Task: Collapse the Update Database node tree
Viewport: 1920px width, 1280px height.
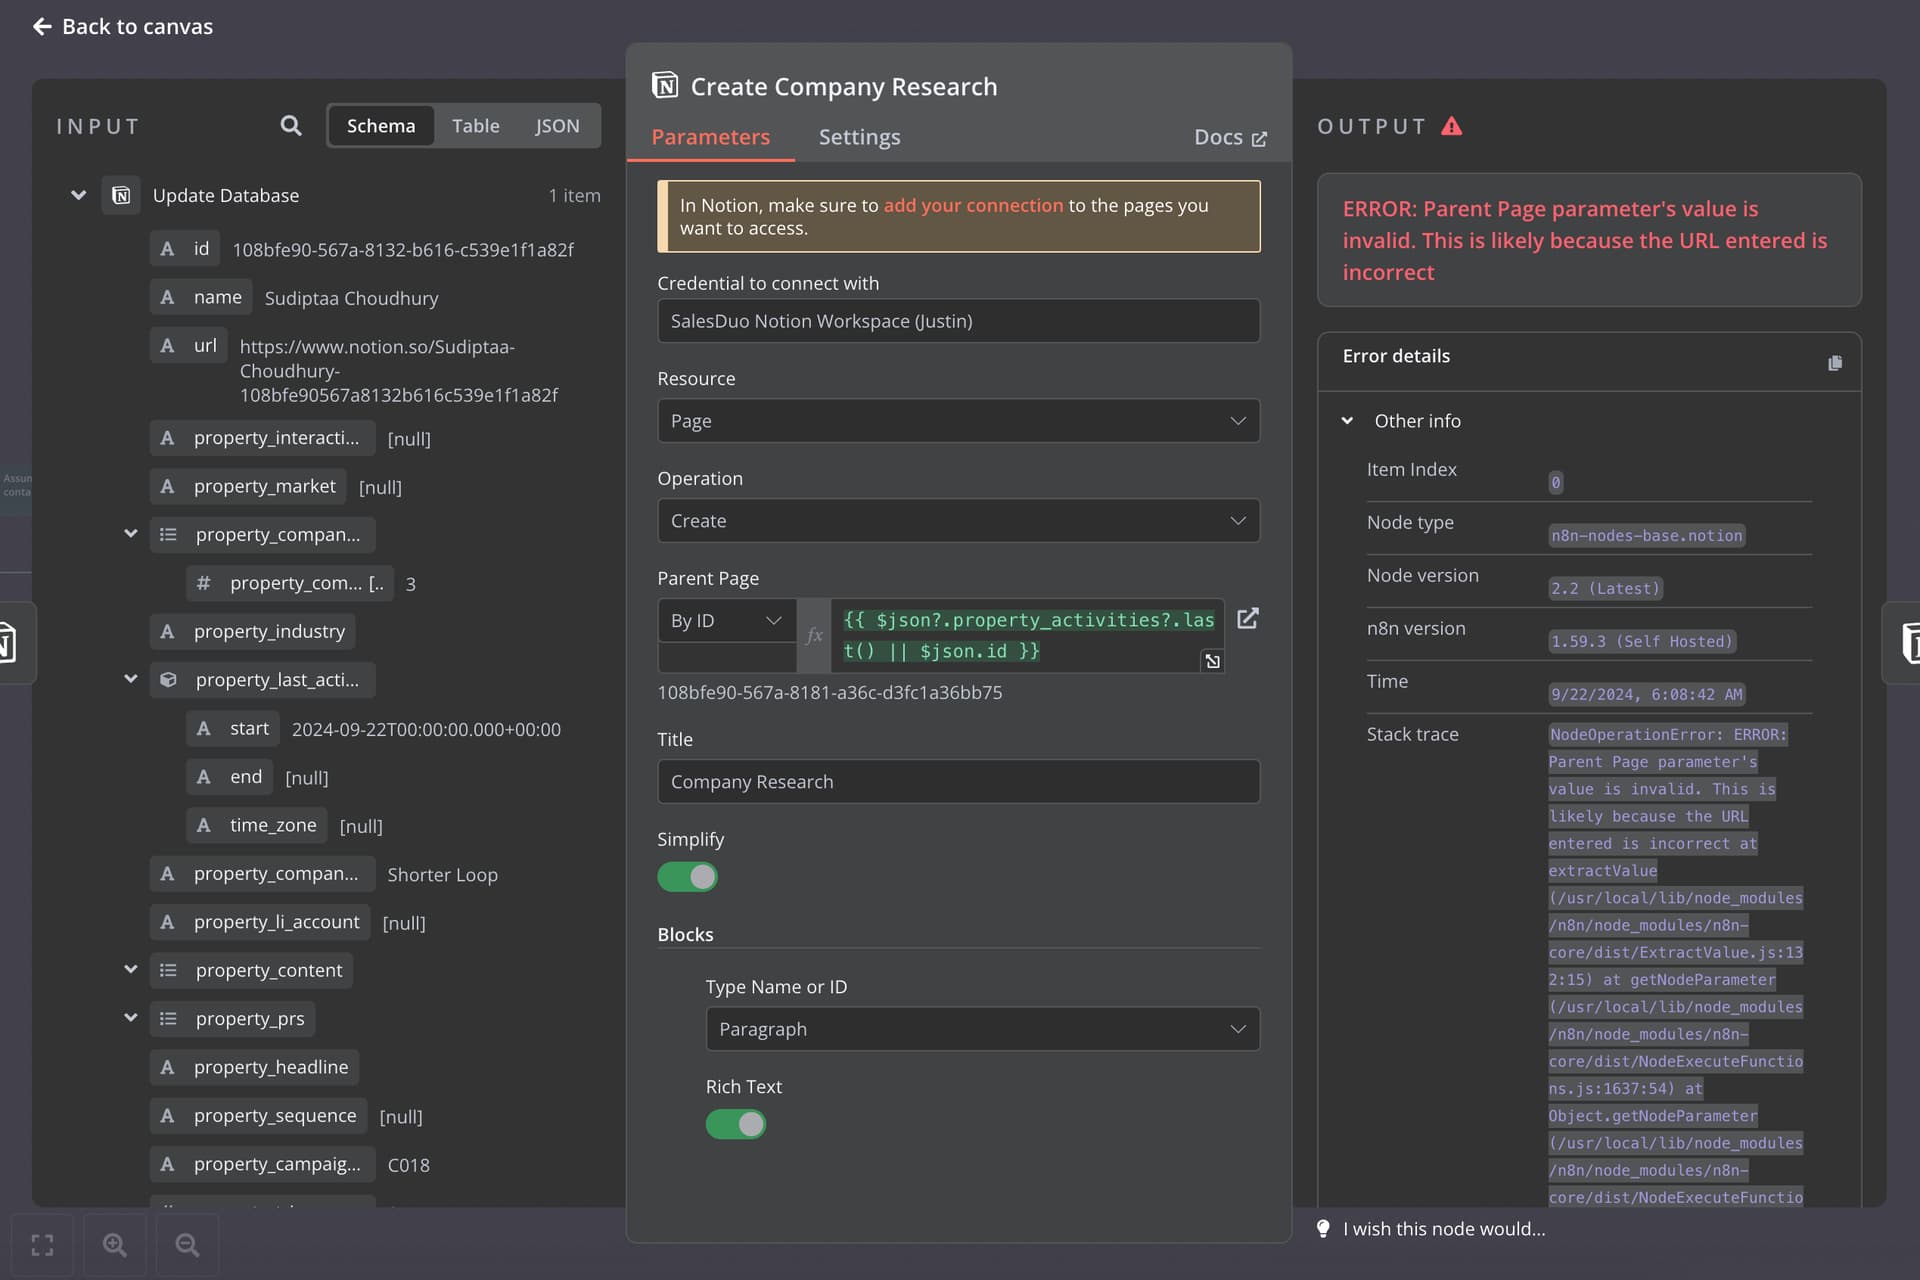Action: tap(78, 195)
